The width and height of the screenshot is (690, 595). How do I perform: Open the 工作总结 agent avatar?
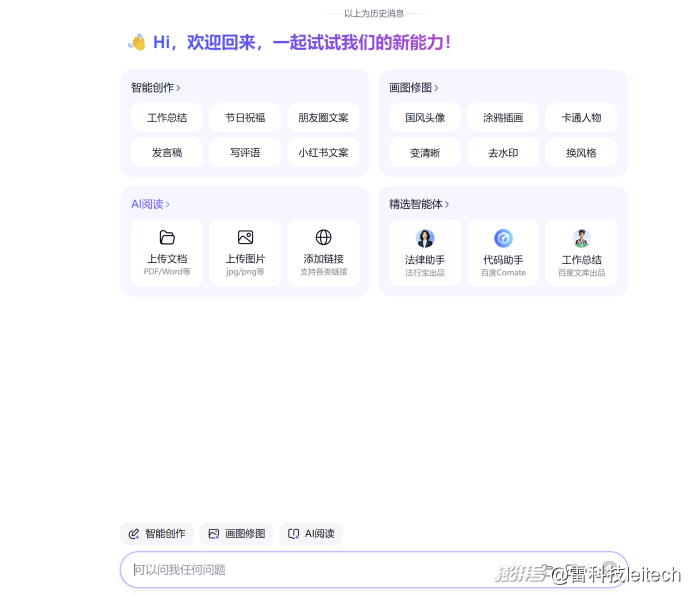click(581, 238)
